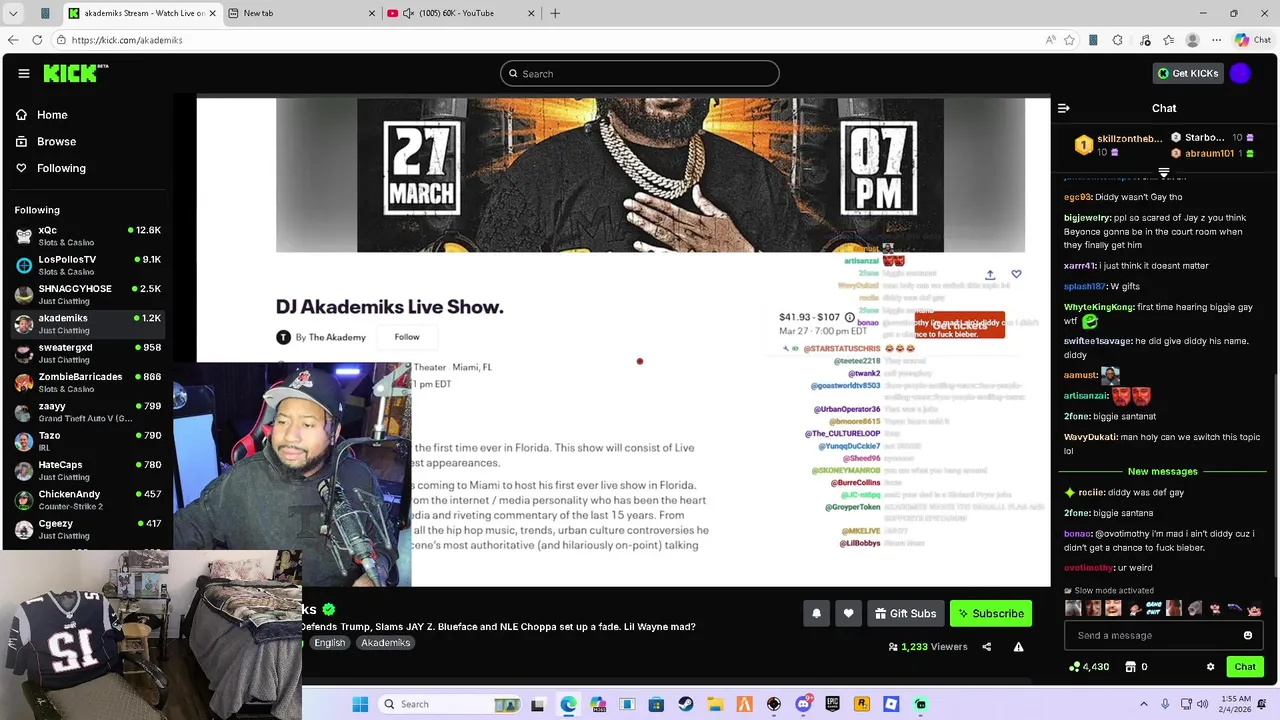Click the KICK logo
1280x720 pixels.
pyautogui.click(x=75, y=73)
